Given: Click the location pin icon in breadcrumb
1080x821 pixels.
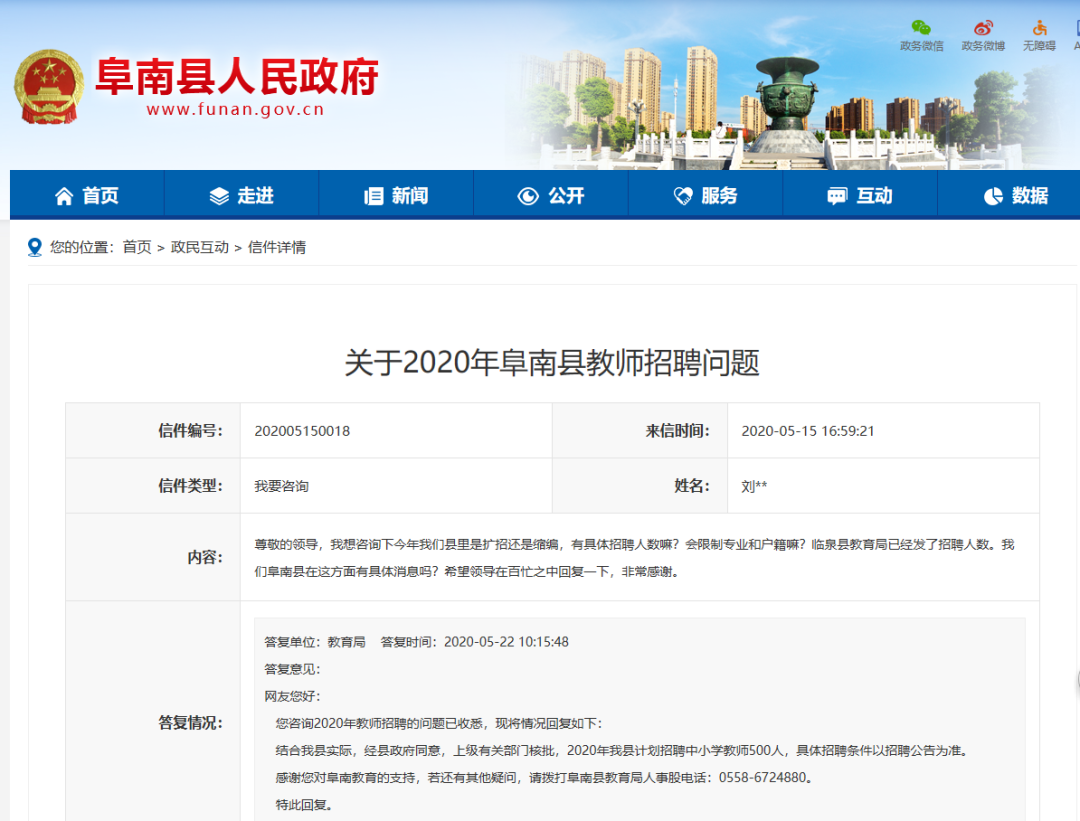Looking at the screenshot, I should (x=35, y=247).
